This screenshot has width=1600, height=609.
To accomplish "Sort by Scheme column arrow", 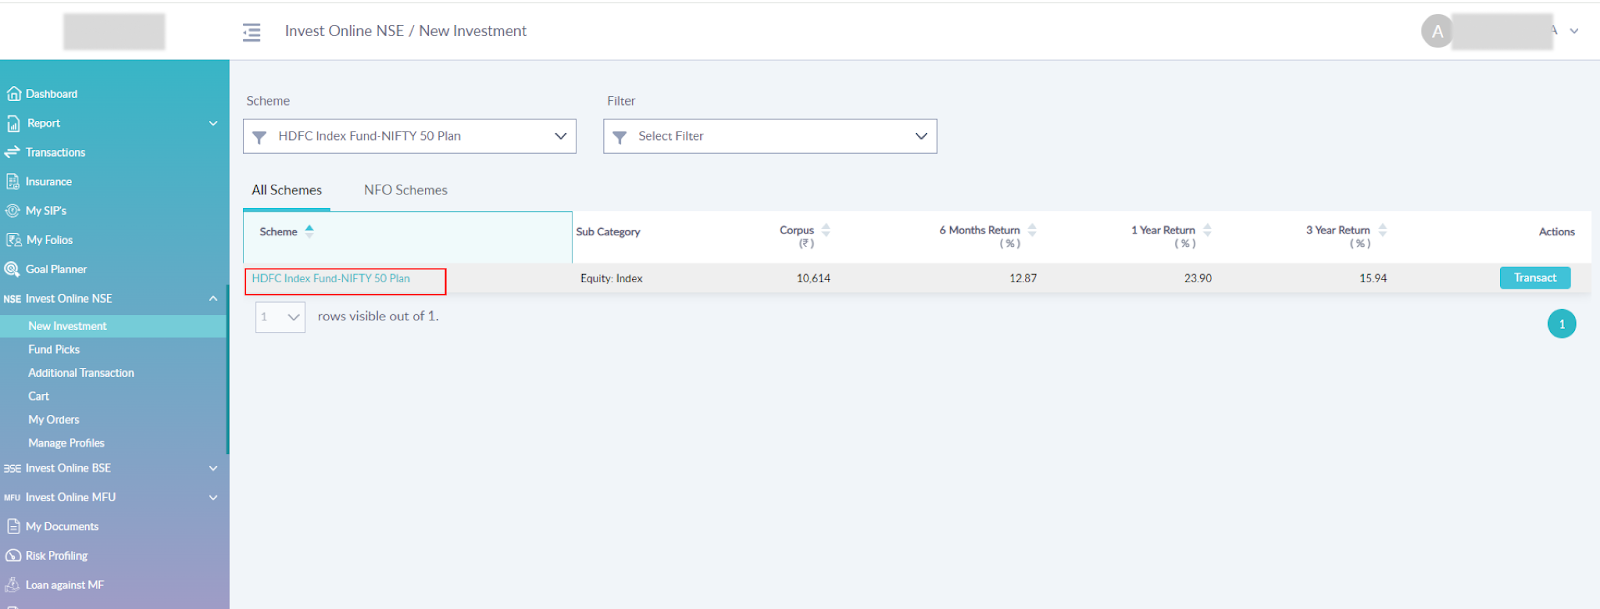I will [x=309, y=230].
